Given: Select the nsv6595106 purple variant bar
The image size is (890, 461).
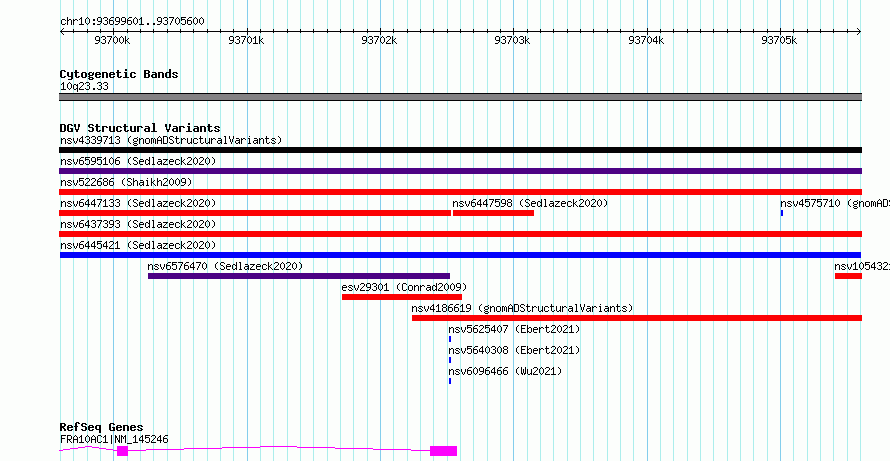Looking at the screenshot, I should pos(460,171).
